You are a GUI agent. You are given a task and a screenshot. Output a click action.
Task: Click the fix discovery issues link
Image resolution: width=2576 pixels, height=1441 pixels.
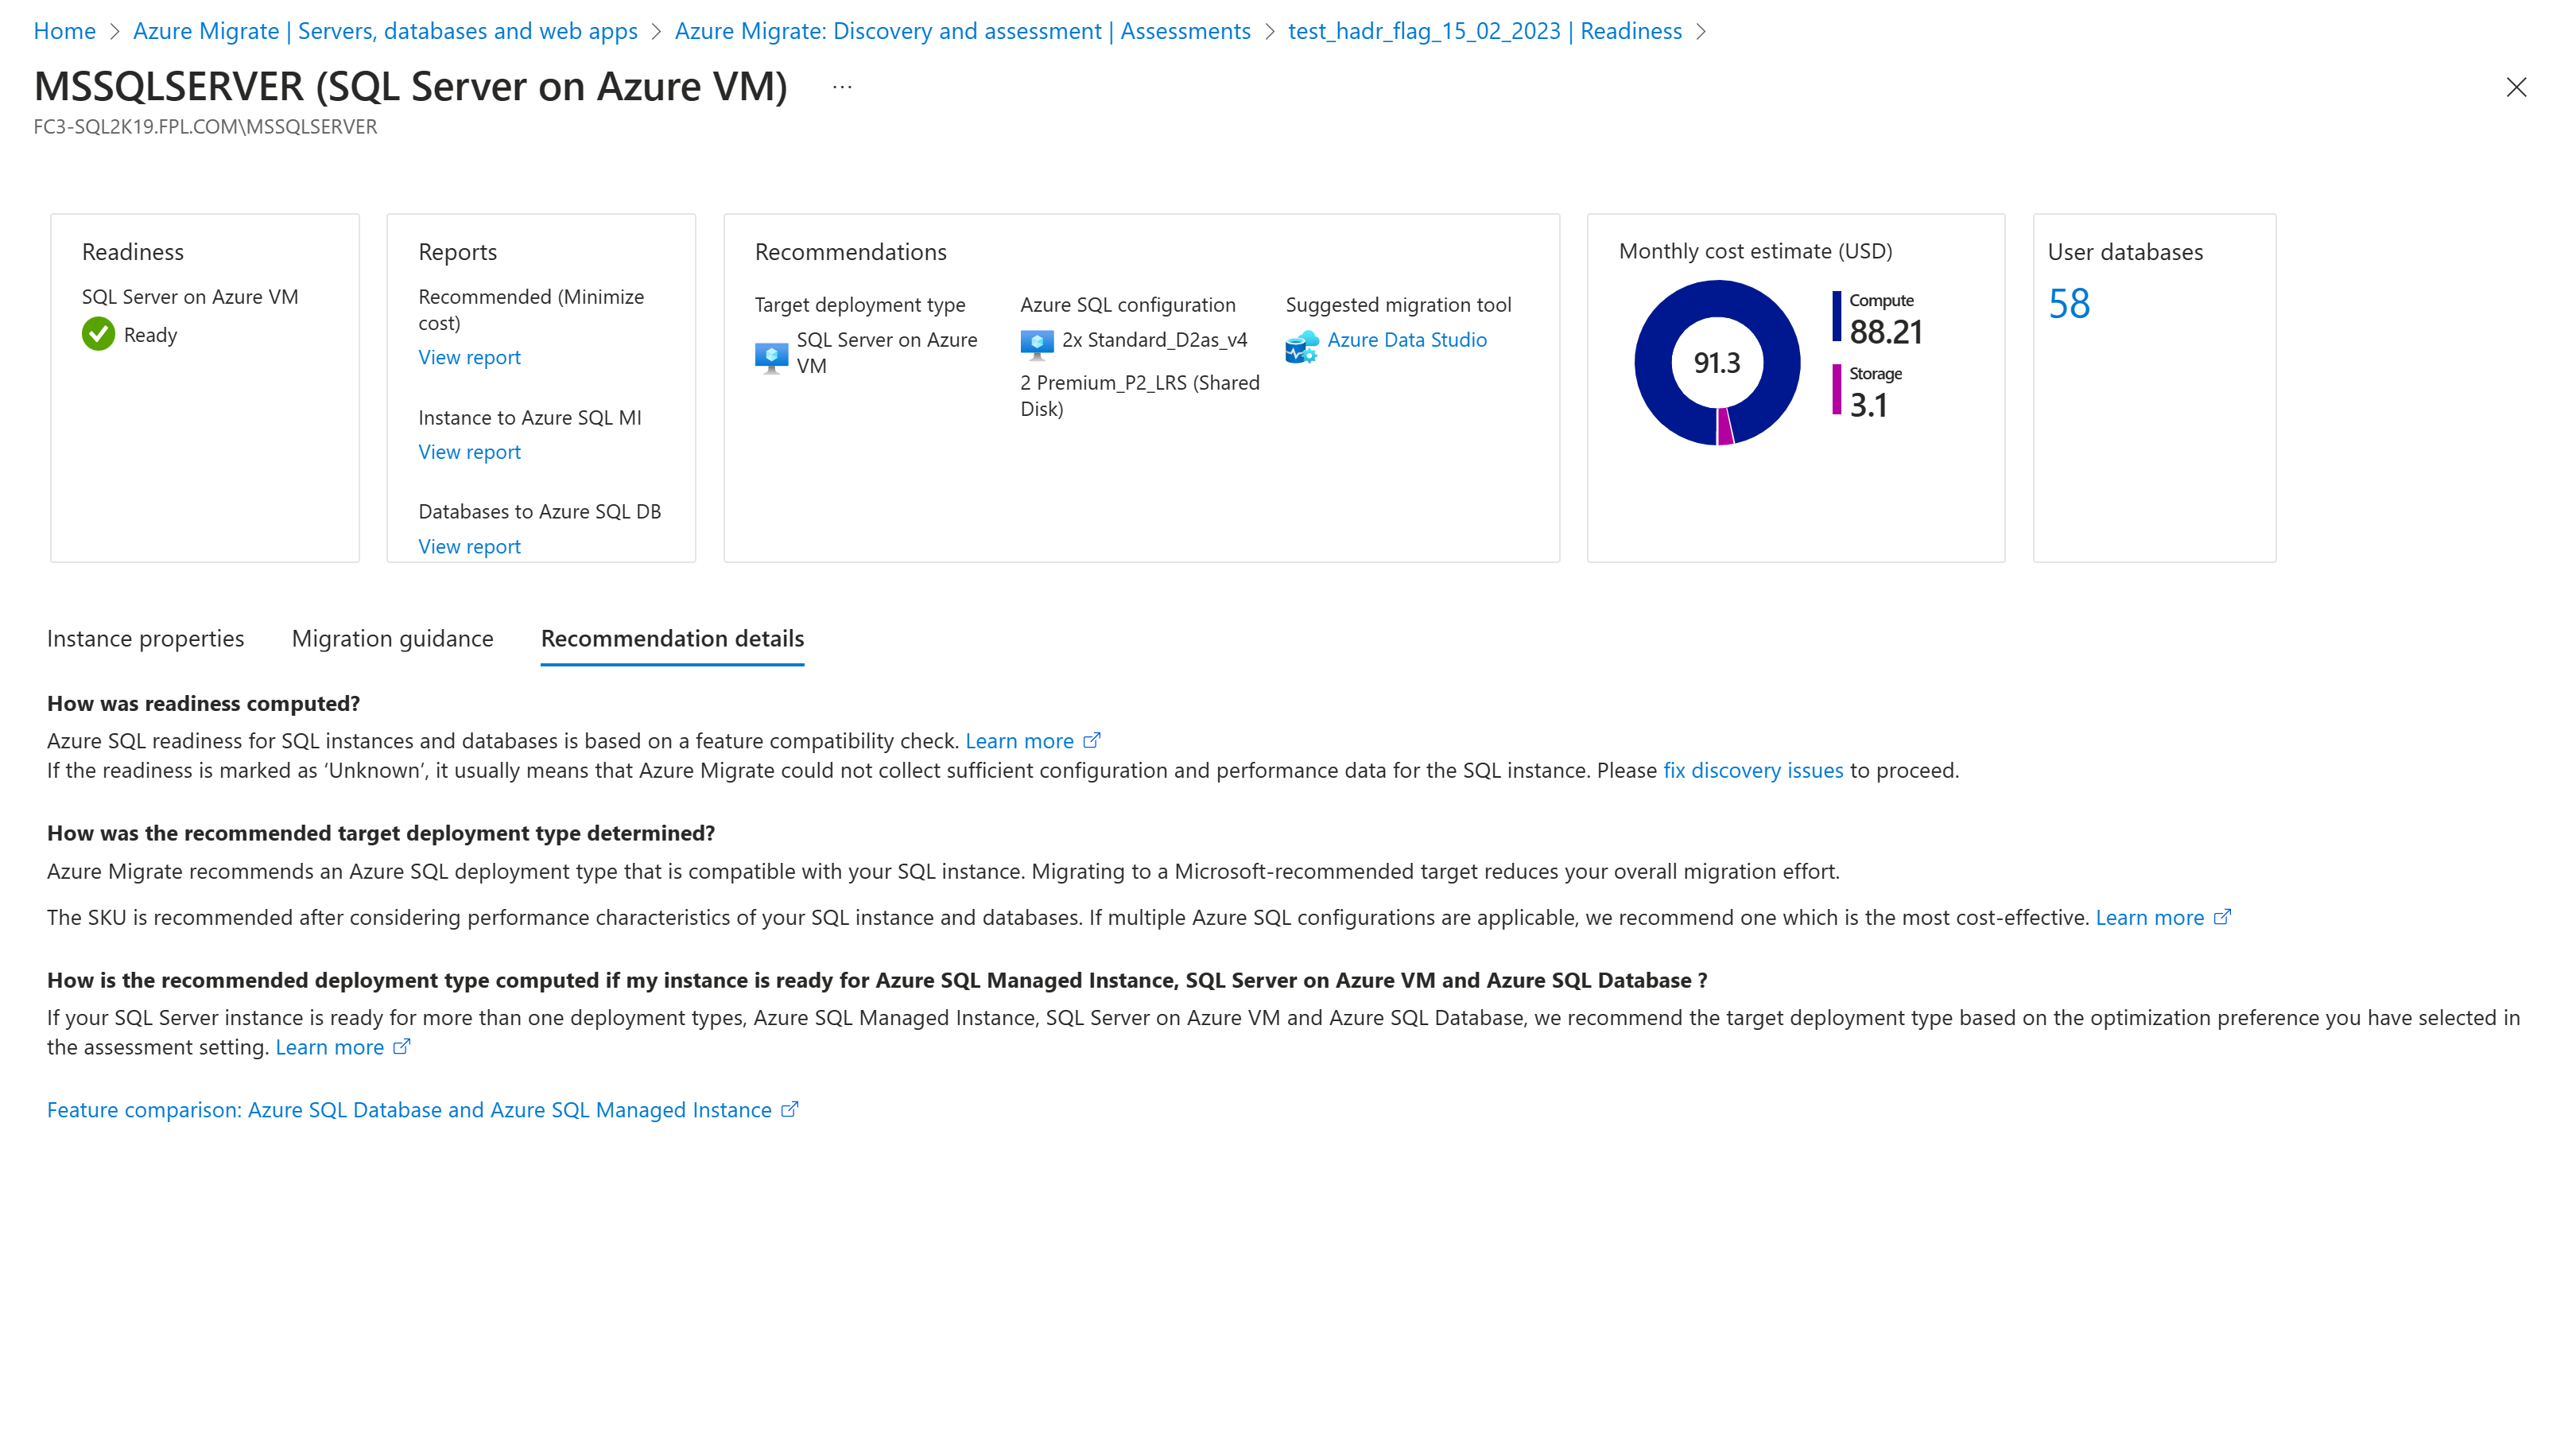click(x=1752, y=770)
